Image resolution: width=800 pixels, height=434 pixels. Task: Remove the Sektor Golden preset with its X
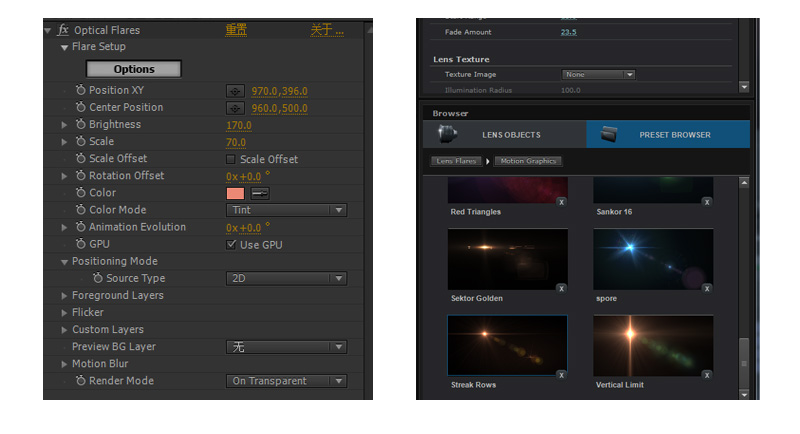pyautogui.click(x=562, y=289)
